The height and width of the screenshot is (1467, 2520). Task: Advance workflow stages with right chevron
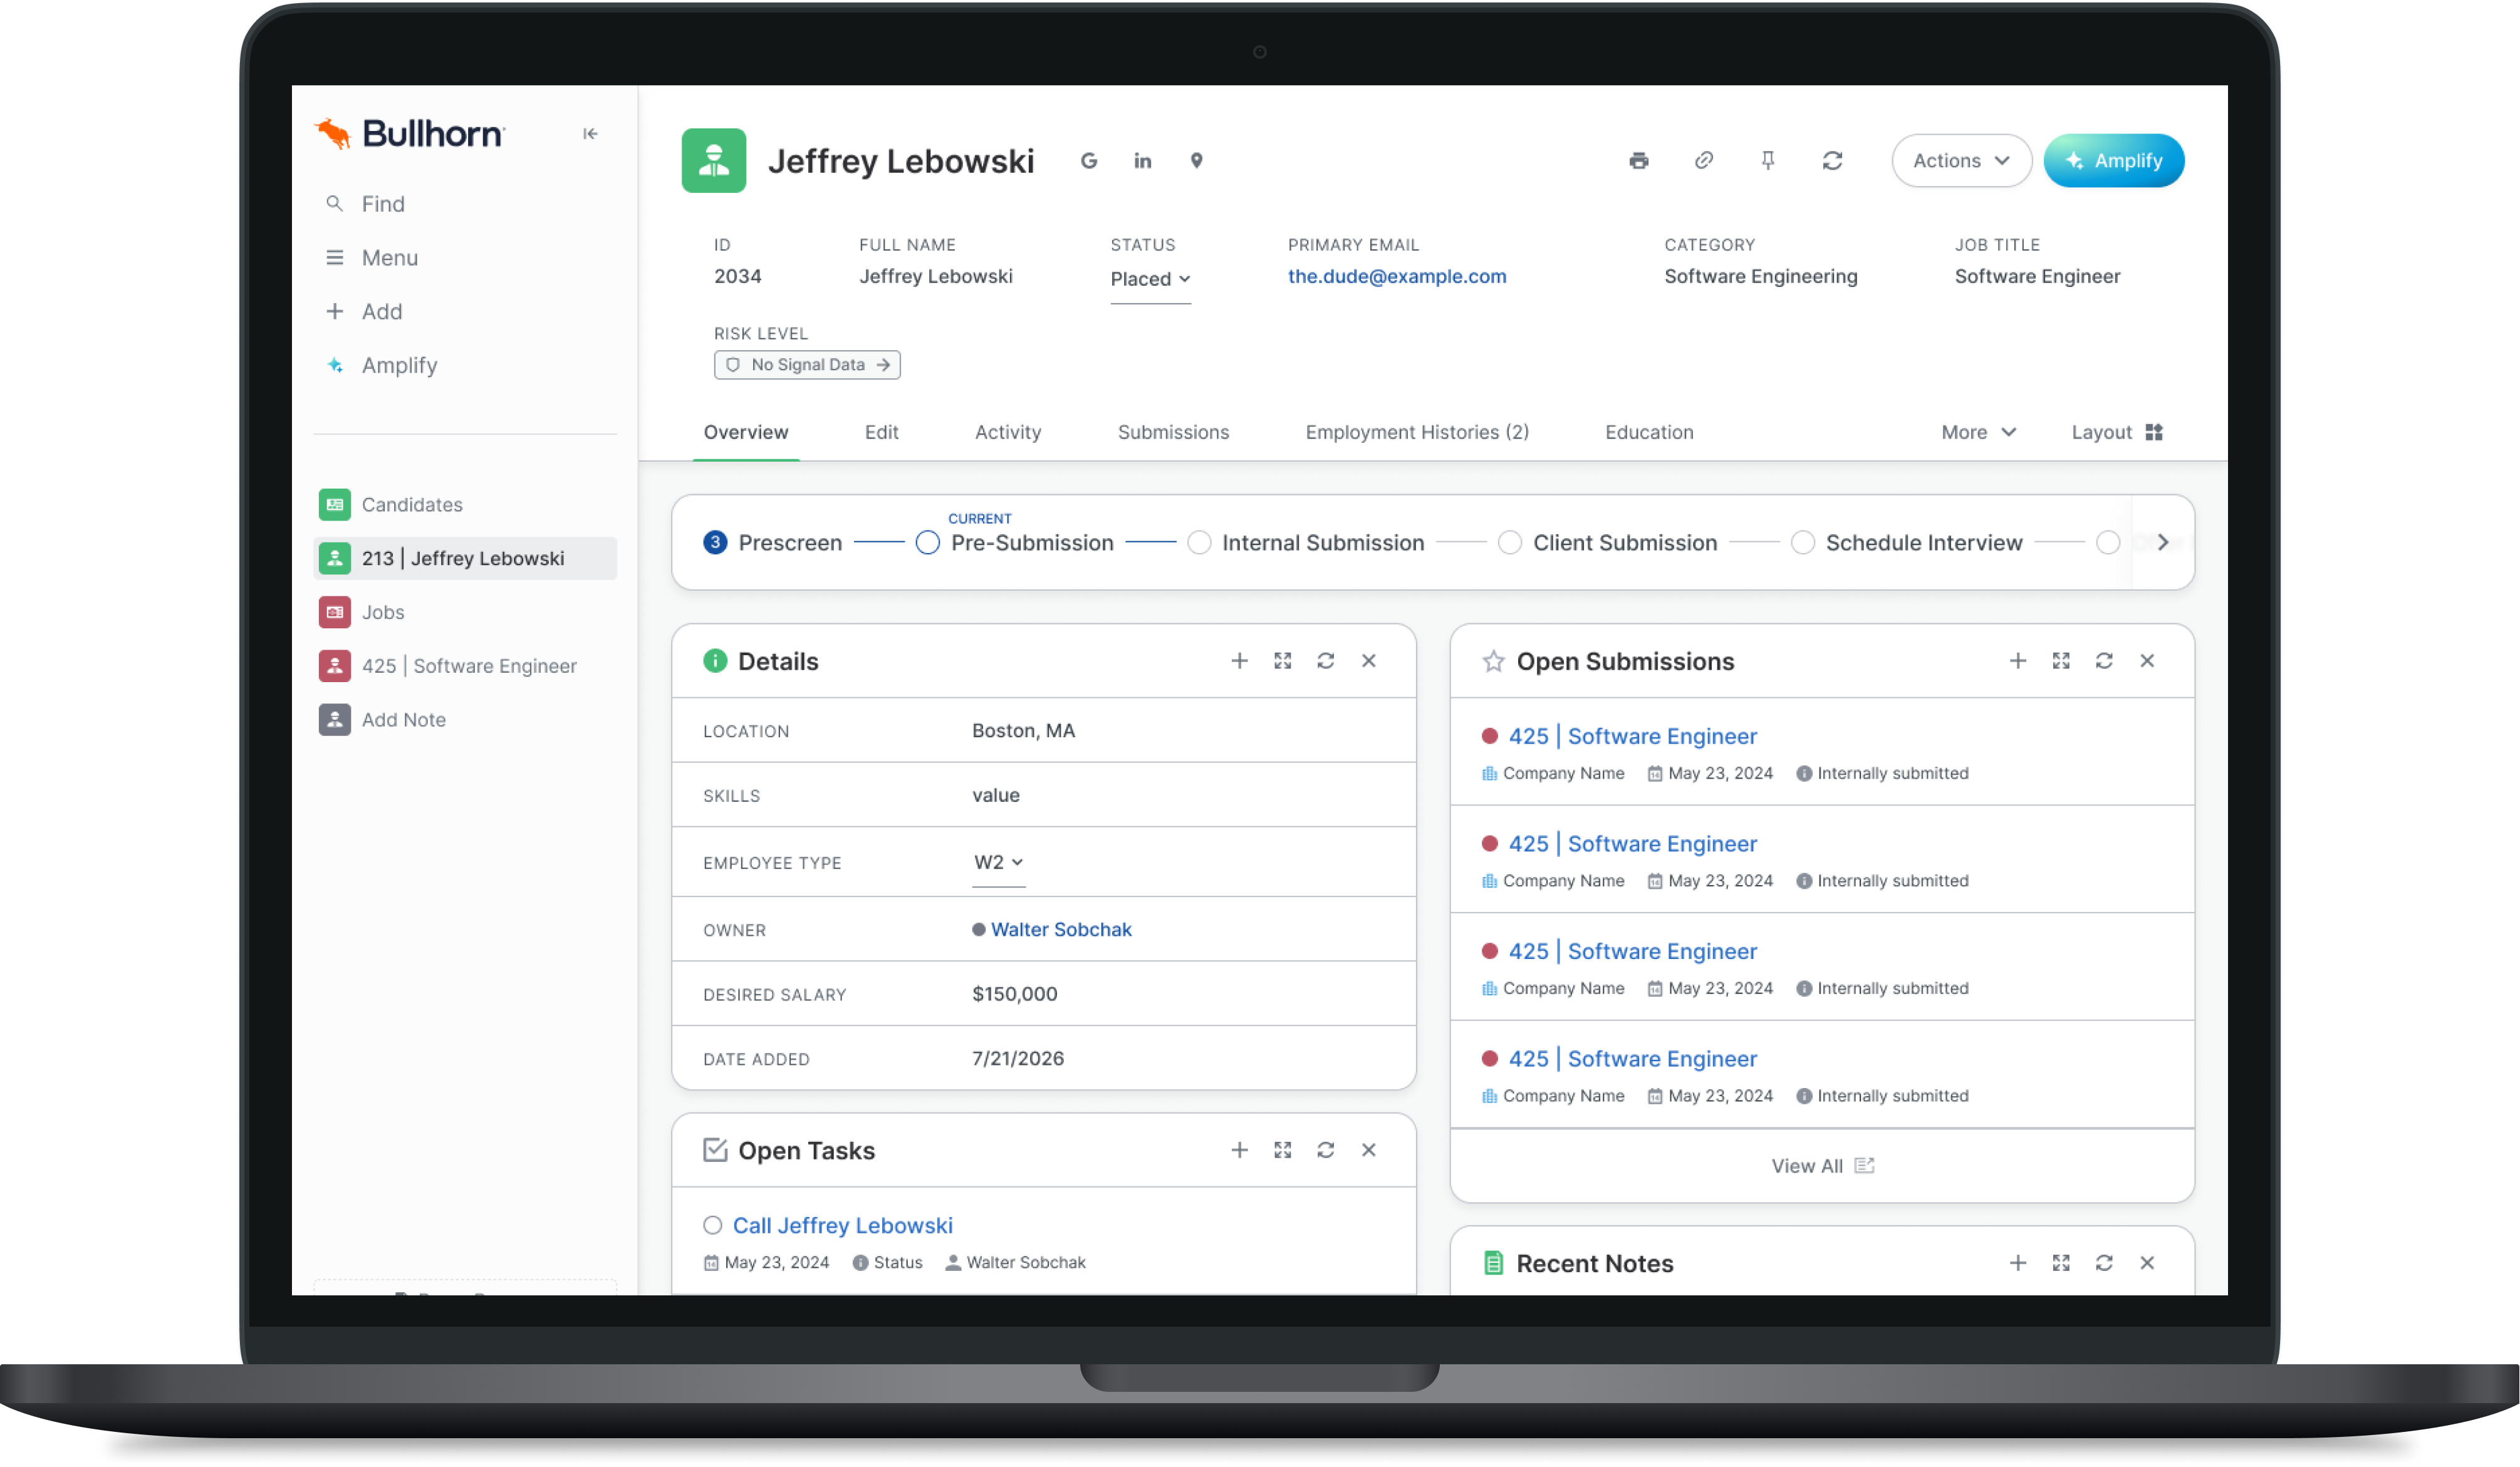pos(2162,542)
